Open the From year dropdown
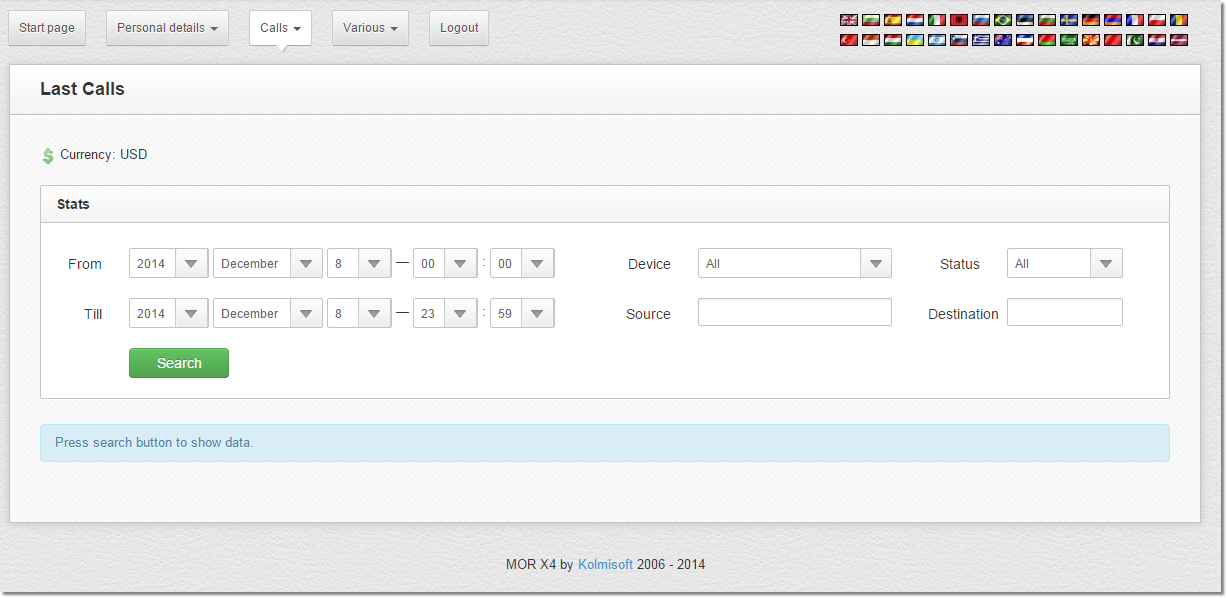 click(168, 264)
